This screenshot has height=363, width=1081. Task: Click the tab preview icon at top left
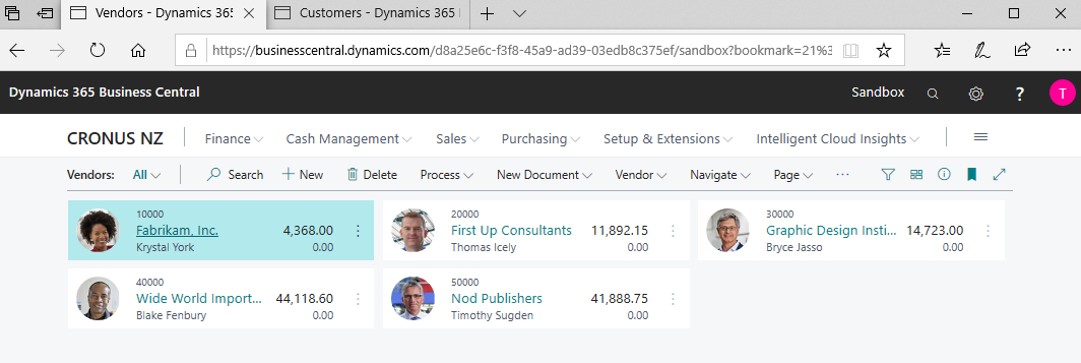pyautogui.click(x=12, y=12)
